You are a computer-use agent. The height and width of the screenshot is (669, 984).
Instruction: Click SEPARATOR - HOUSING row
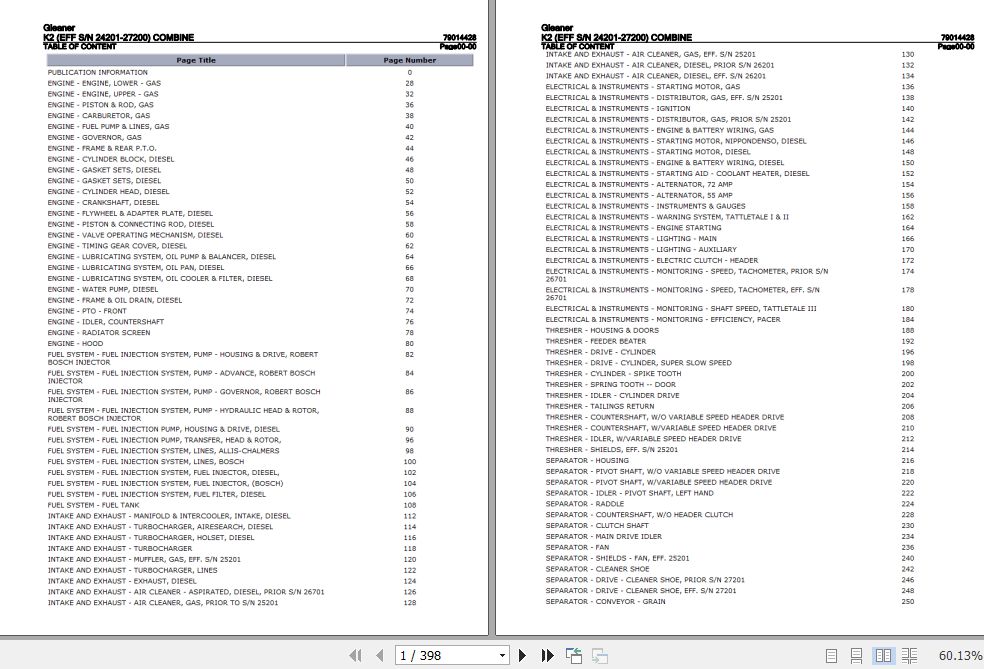pyautogui.click(x=587, y=460)
